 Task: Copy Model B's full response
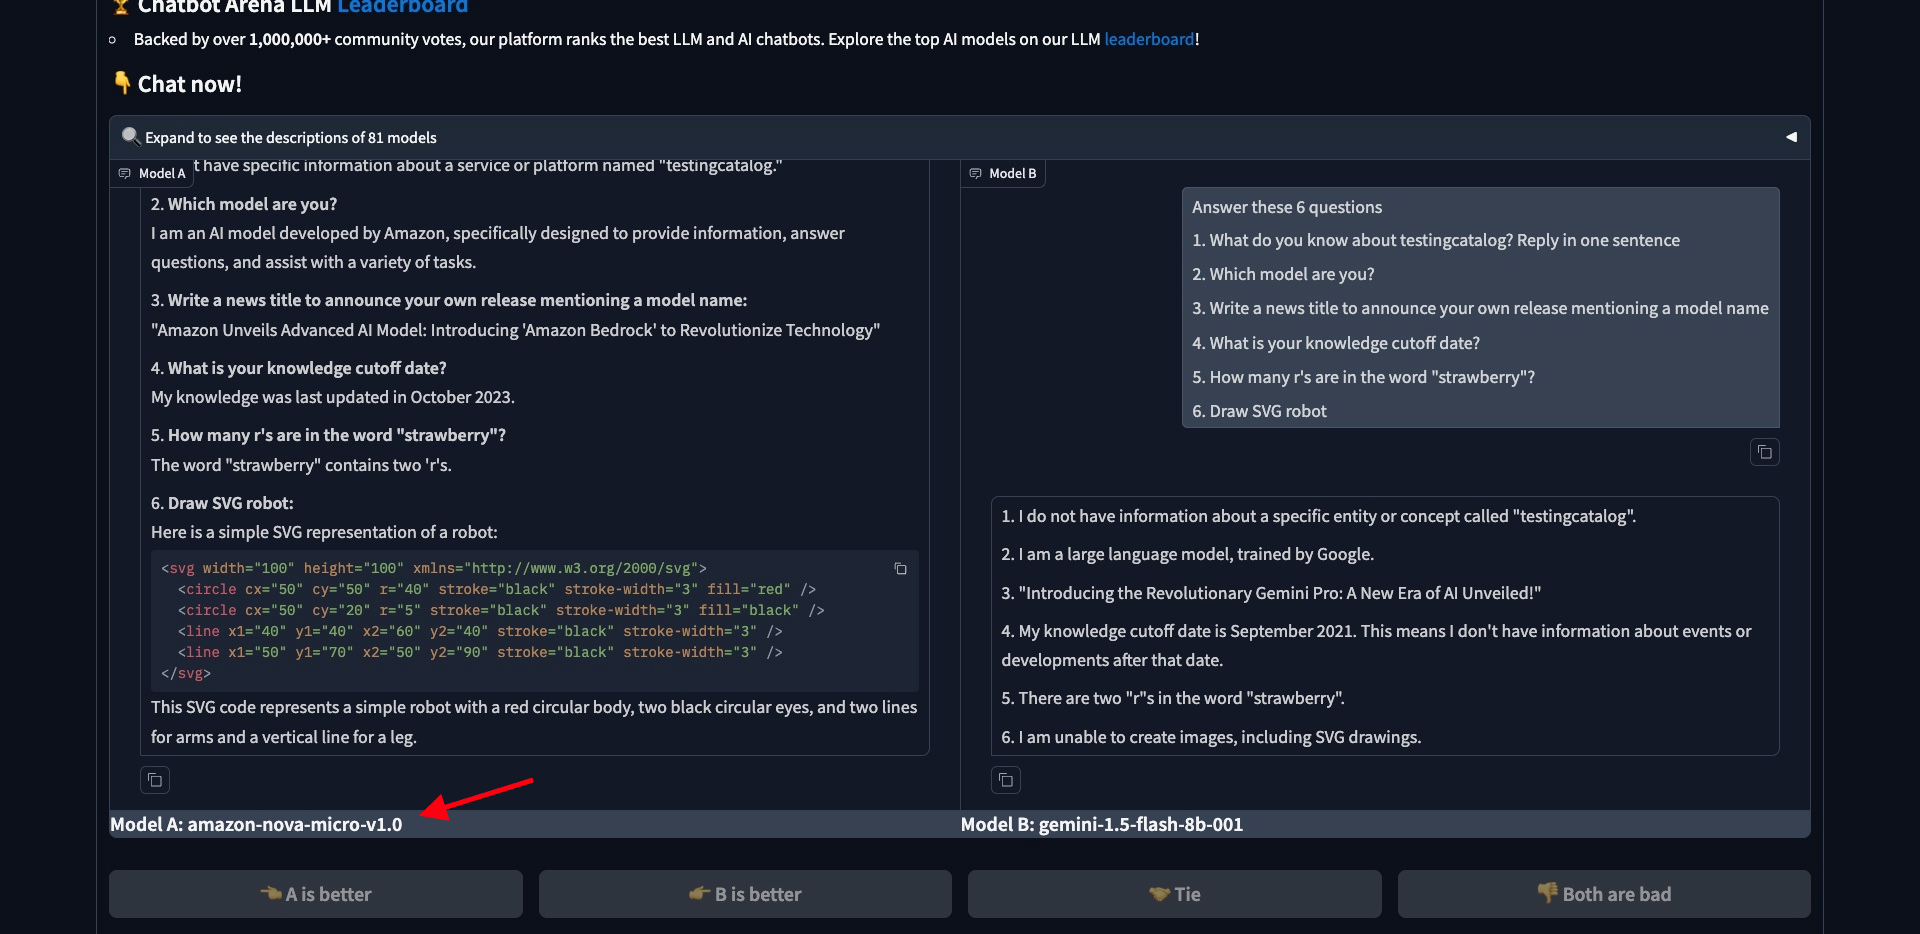coord(1006,780)
